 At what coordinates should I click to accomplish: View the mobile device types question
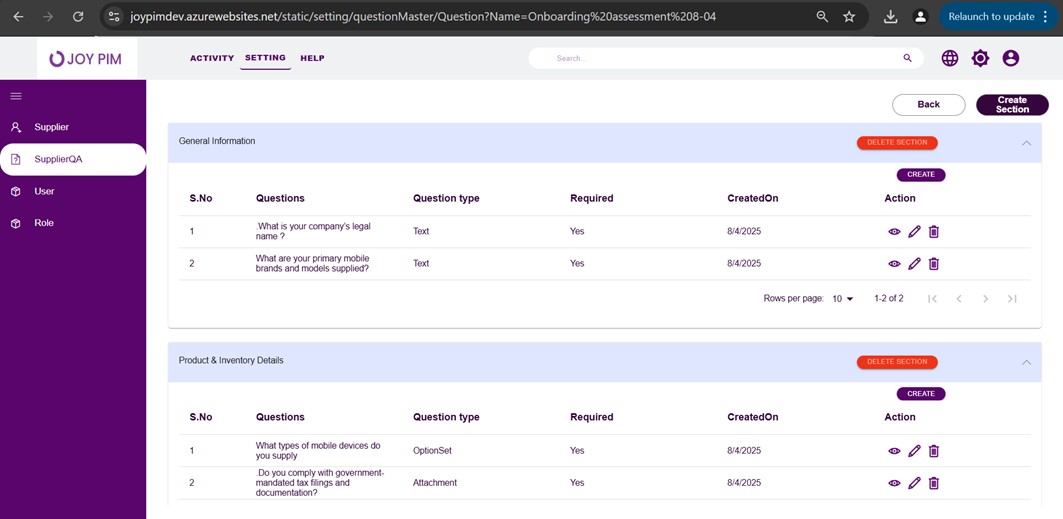[894, 451]
